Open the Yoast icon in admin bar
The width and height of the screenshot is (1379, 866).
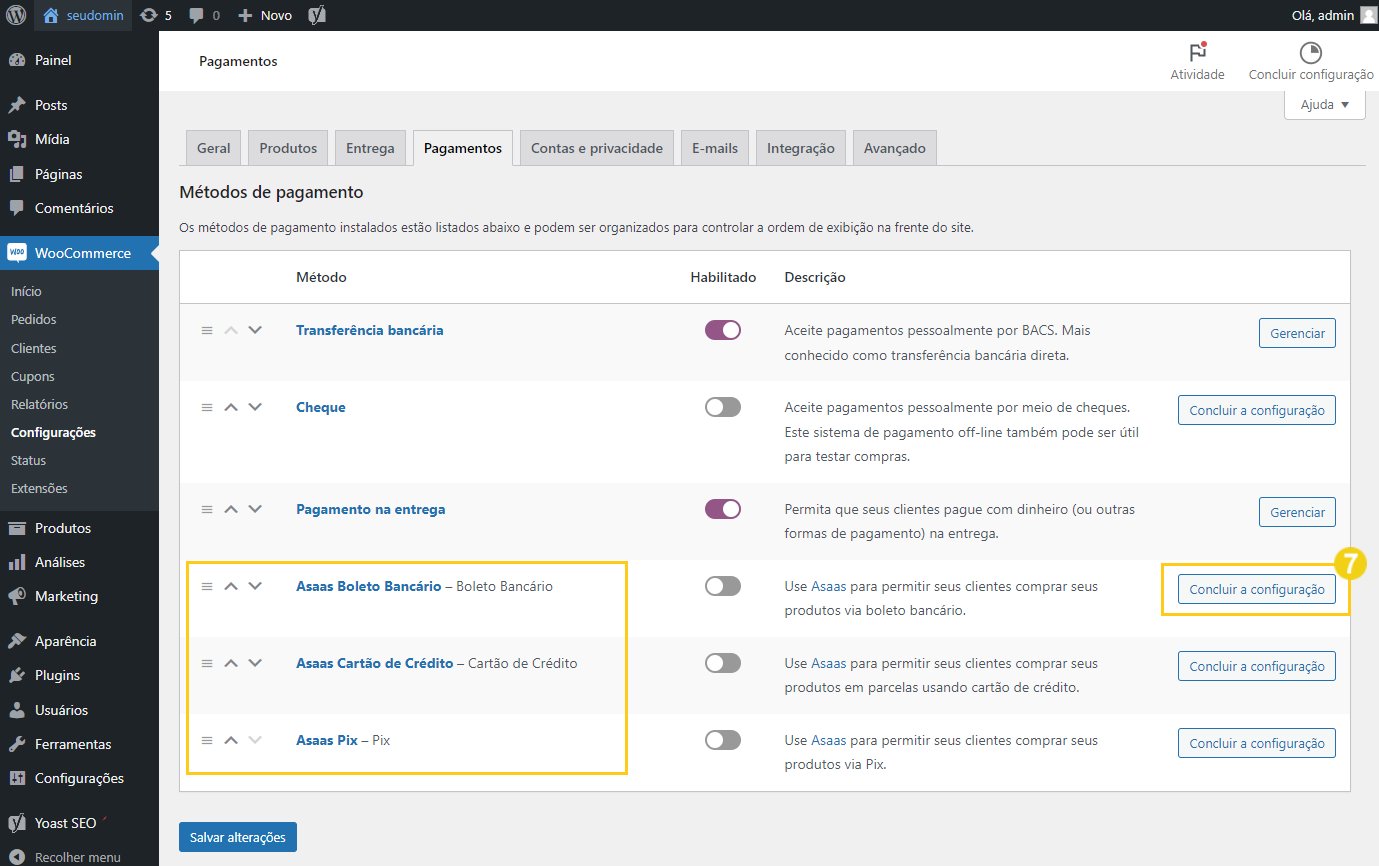pos(316,15)
